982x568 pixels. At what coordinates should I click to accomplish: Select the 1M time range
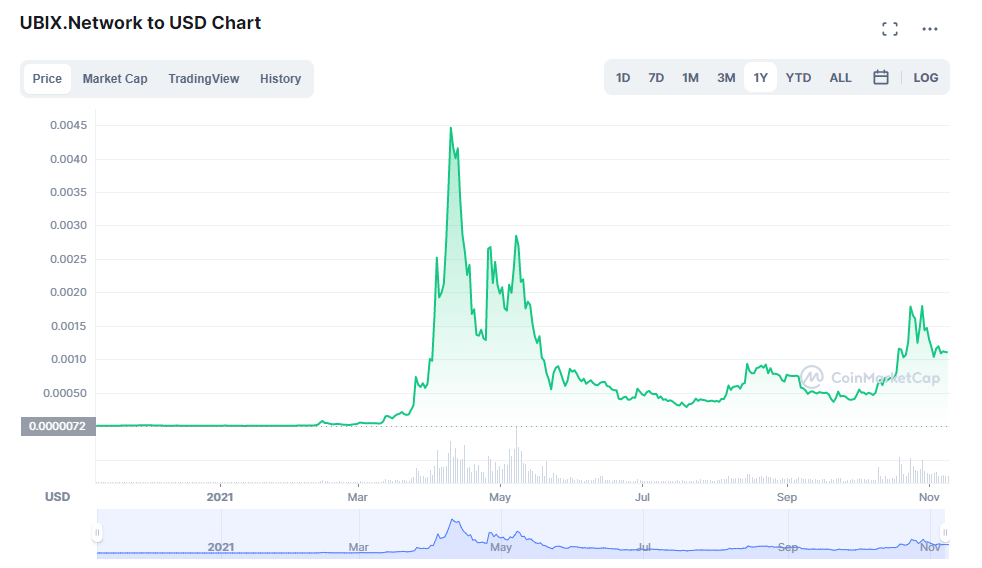(x=690, y=78)
